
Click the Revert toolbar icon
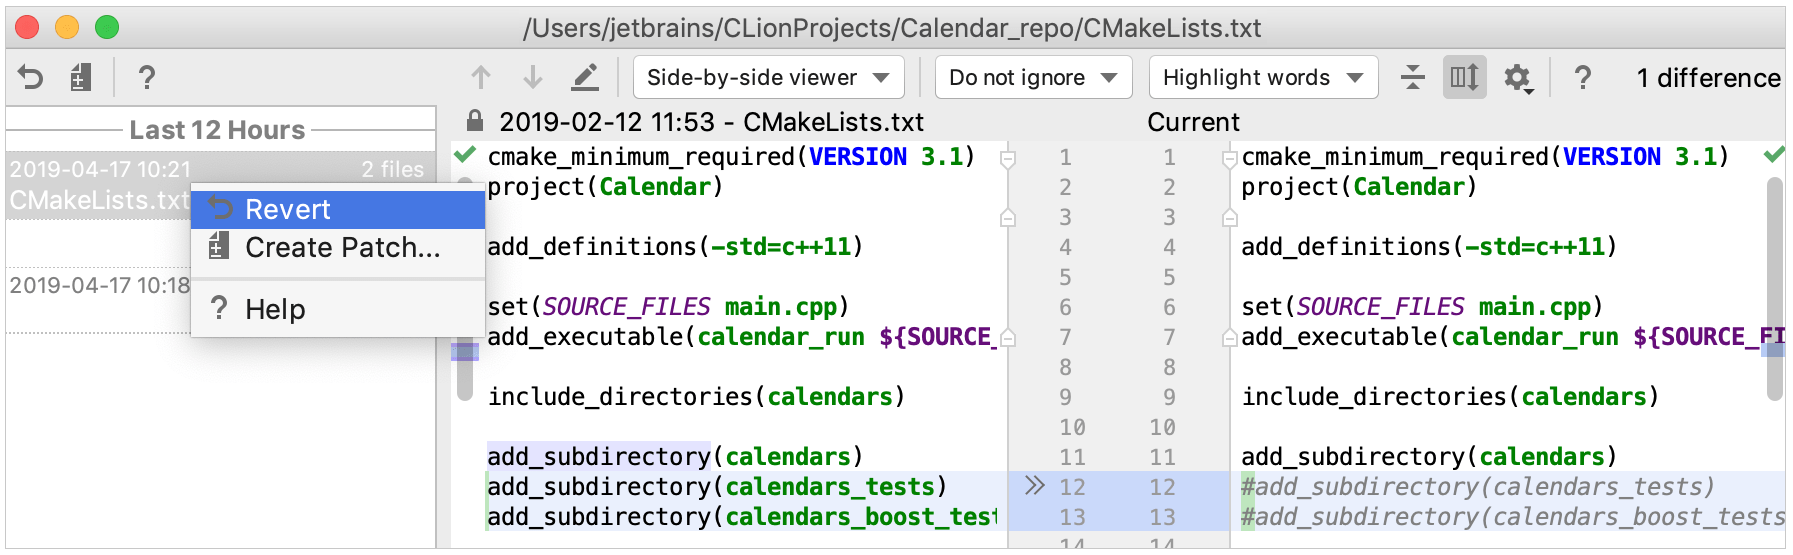pos(31,77)
